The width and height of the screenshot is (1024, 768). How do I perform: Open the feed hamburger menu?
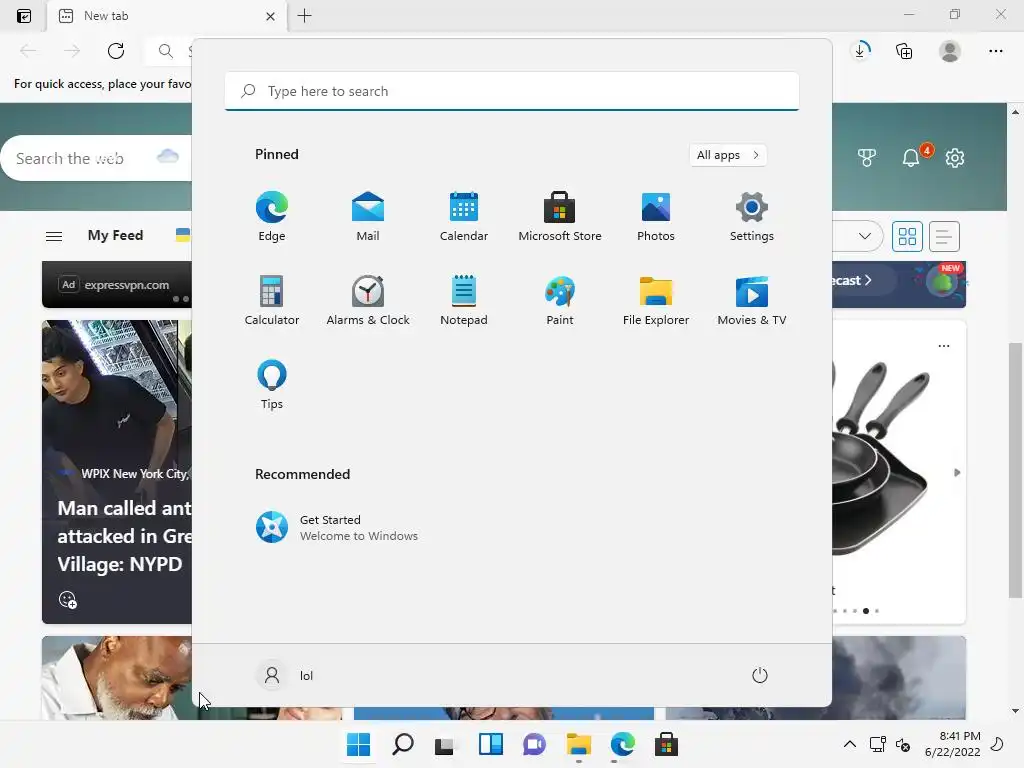(54, 236)
